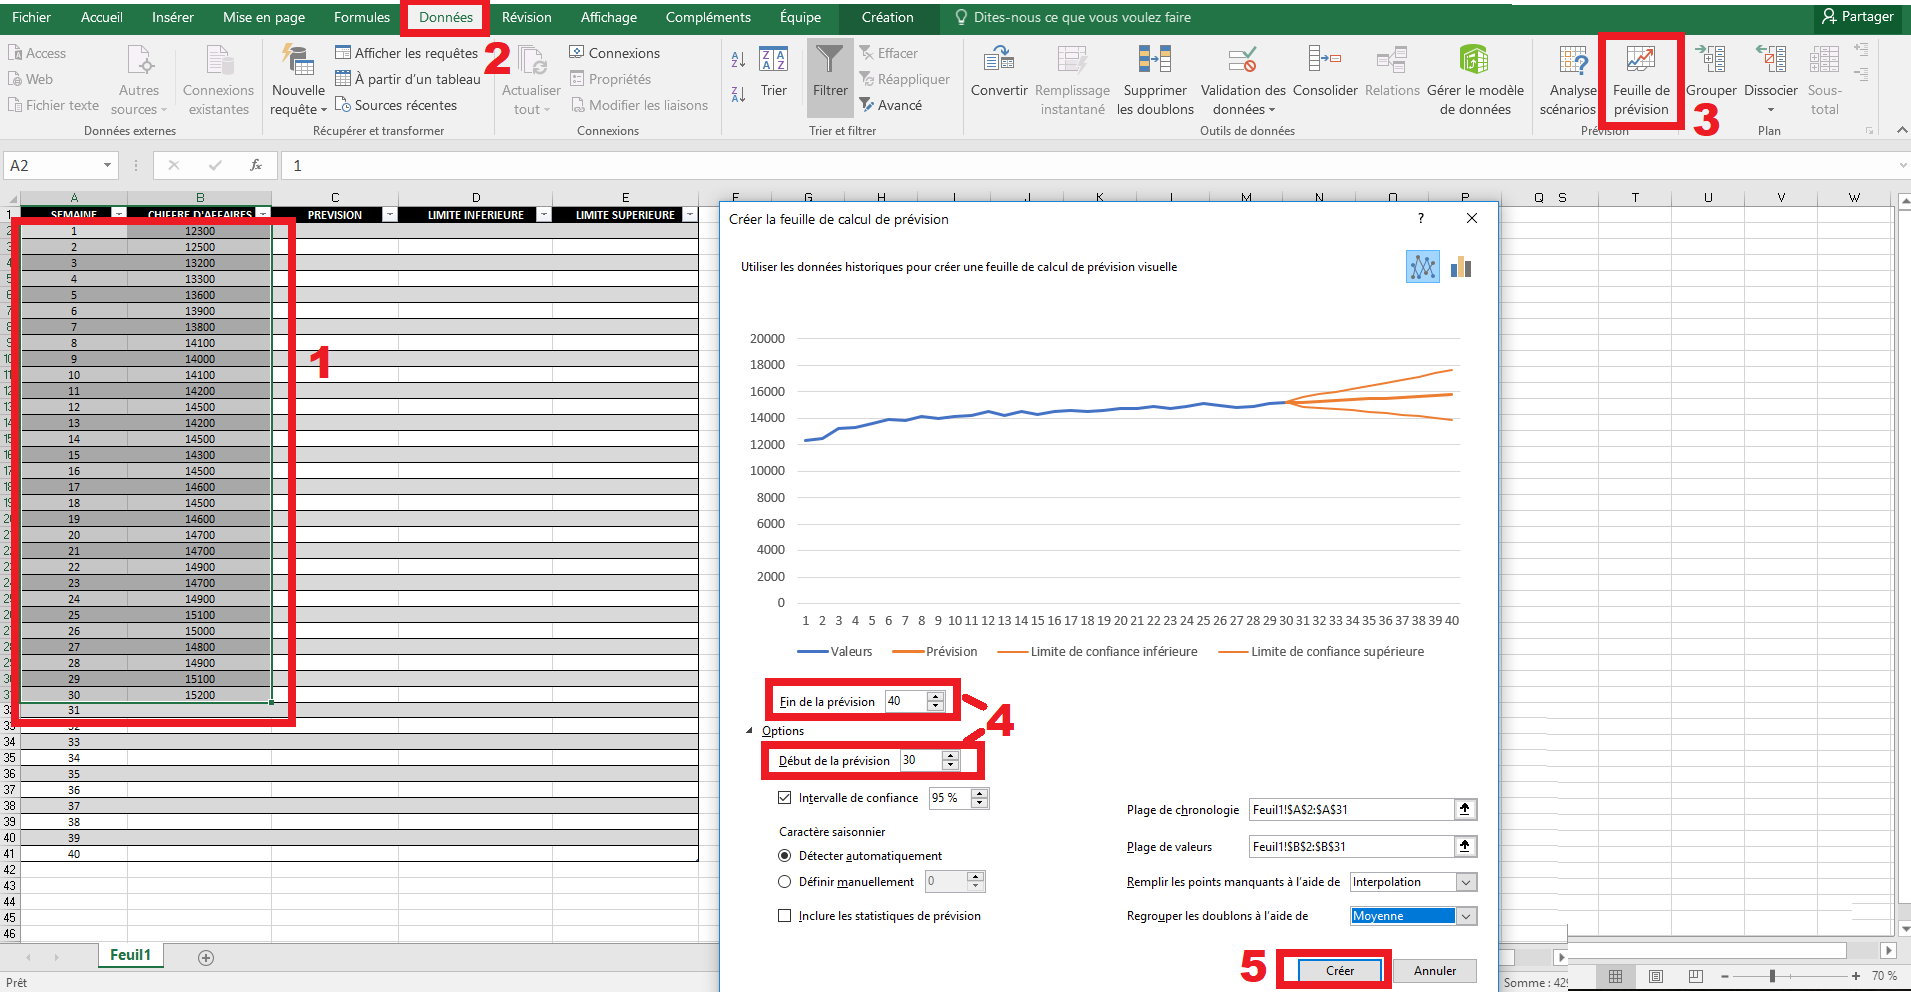Open the Access data import
This screenshot has height=993, width=1911.
coord(37,53)
